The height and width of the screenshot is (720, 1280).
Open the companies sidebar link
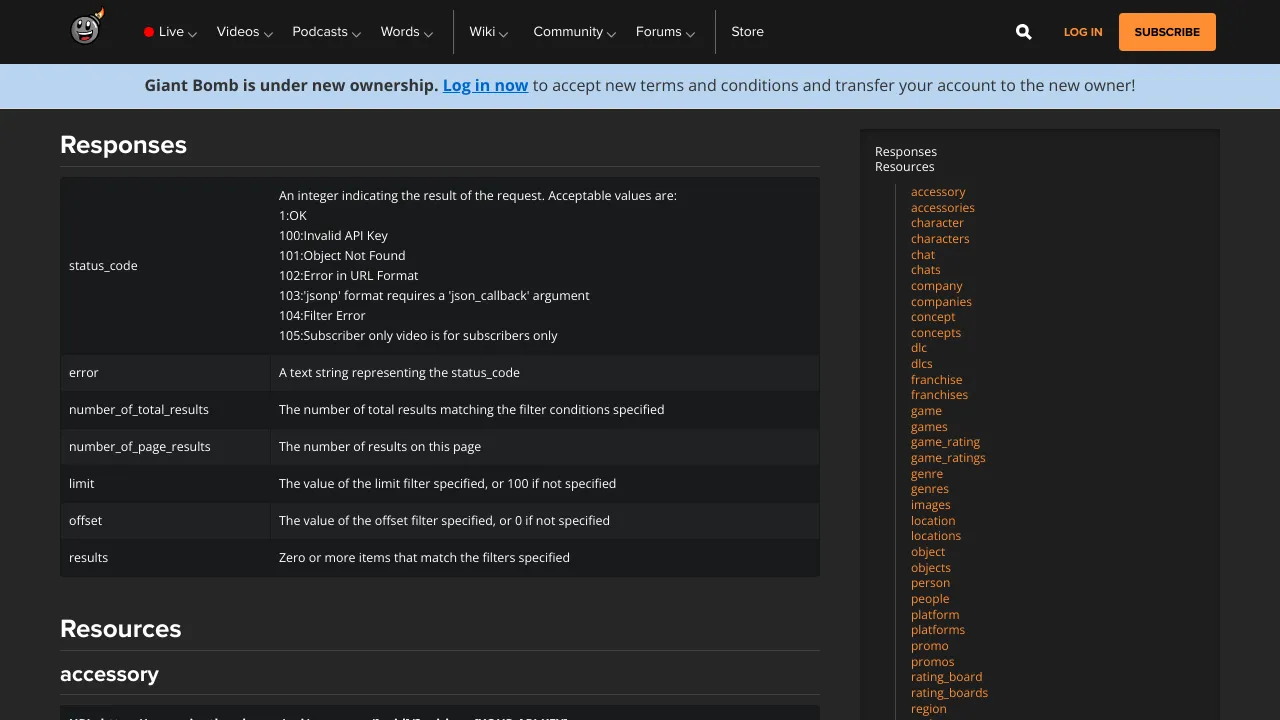[x=941, y=302]
